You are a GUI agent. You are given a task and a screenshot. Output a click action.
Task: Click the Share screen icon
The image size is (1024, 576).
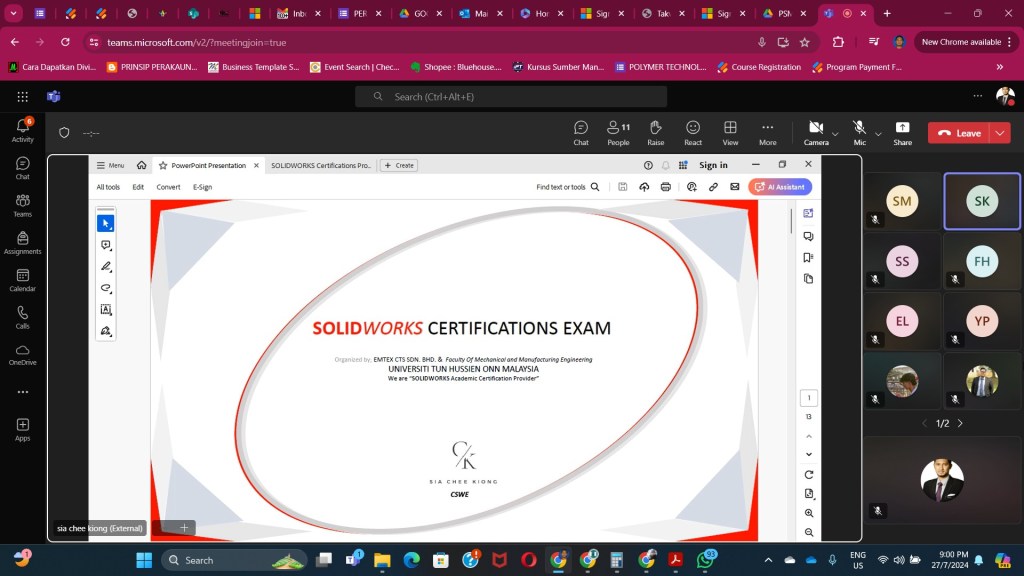tap(902, 131)
